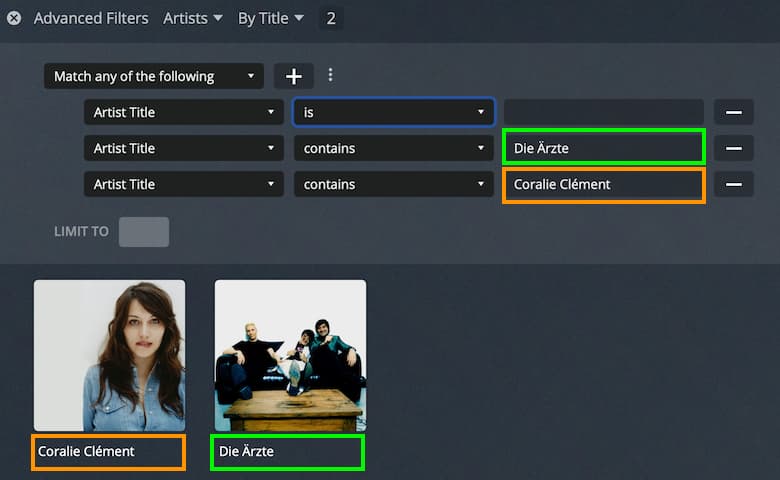
Task: Open the Artists library type dropdown
Action: pos(193,18)
